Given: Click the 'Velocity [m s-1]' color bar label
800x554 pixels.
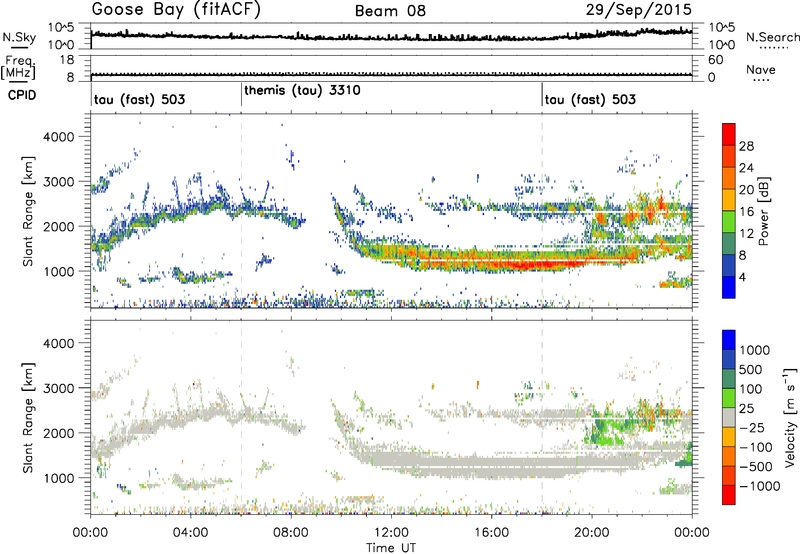Looking at the screenshot, I should pyautogui.click(x=790, y=417).
